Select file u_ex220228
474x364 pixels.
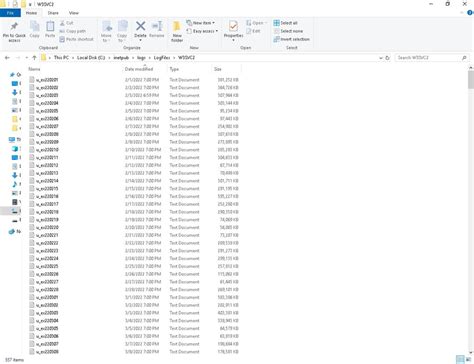coord(47,289)
